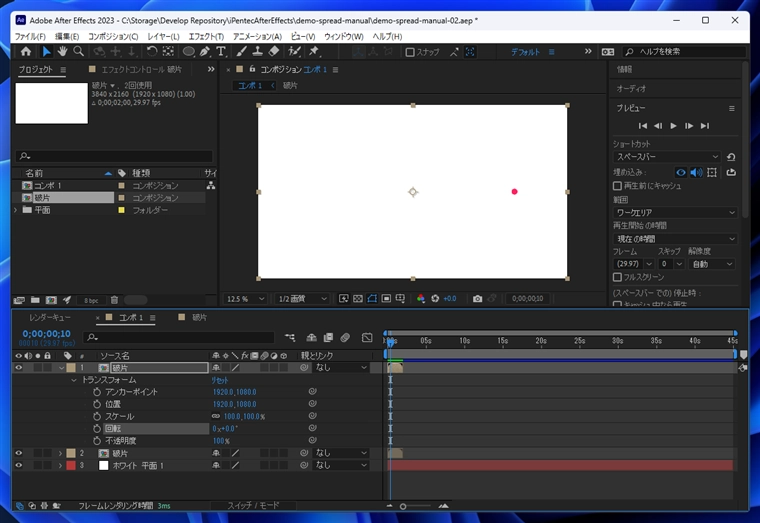Image resolution: width=760 pixels, height=523 pixels.
Task: Click the ヘルプを検索 search field
Action: coord(685,51)
